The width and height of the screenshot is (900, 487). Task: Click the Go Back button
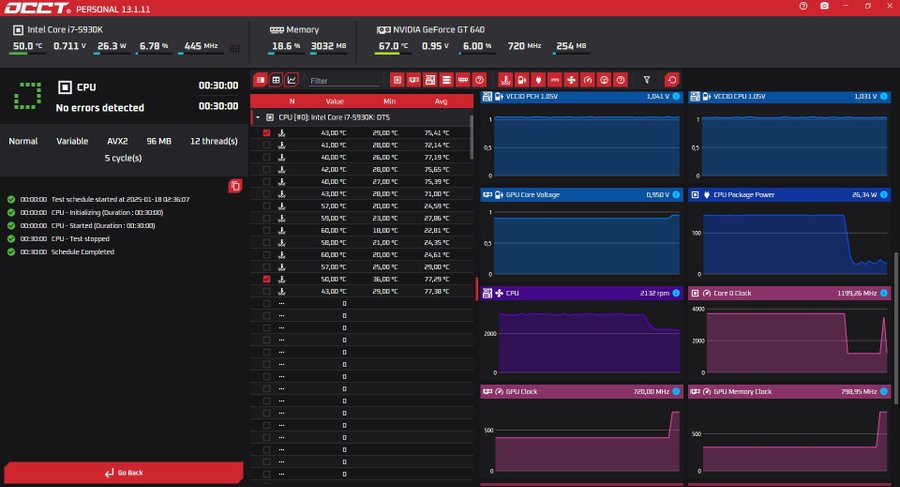(123, 473)
